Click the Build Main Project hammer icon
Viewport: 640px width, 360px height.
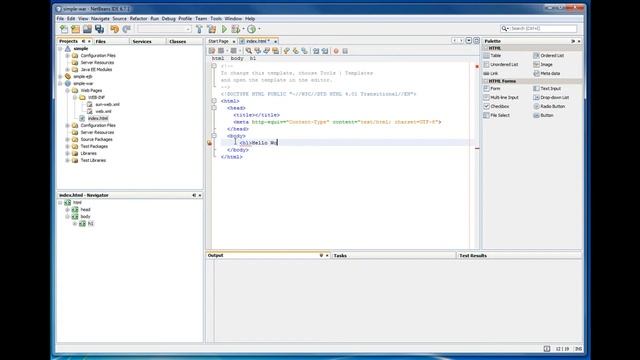pos(199,29)
